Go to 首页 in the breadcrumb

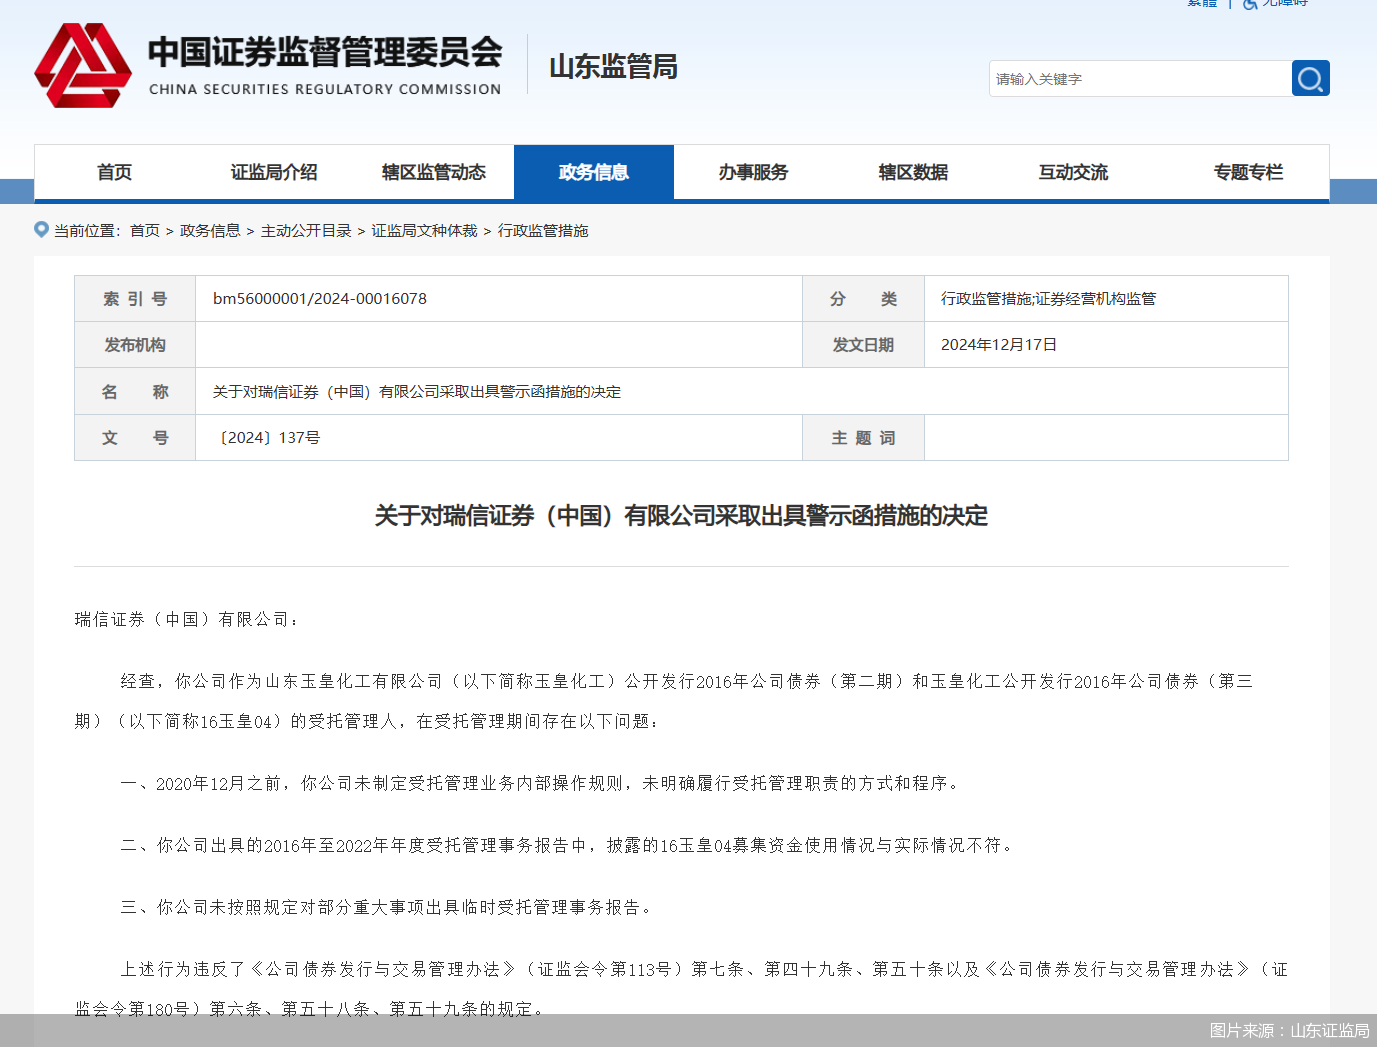pyautogui.click(x=145, y=231)
